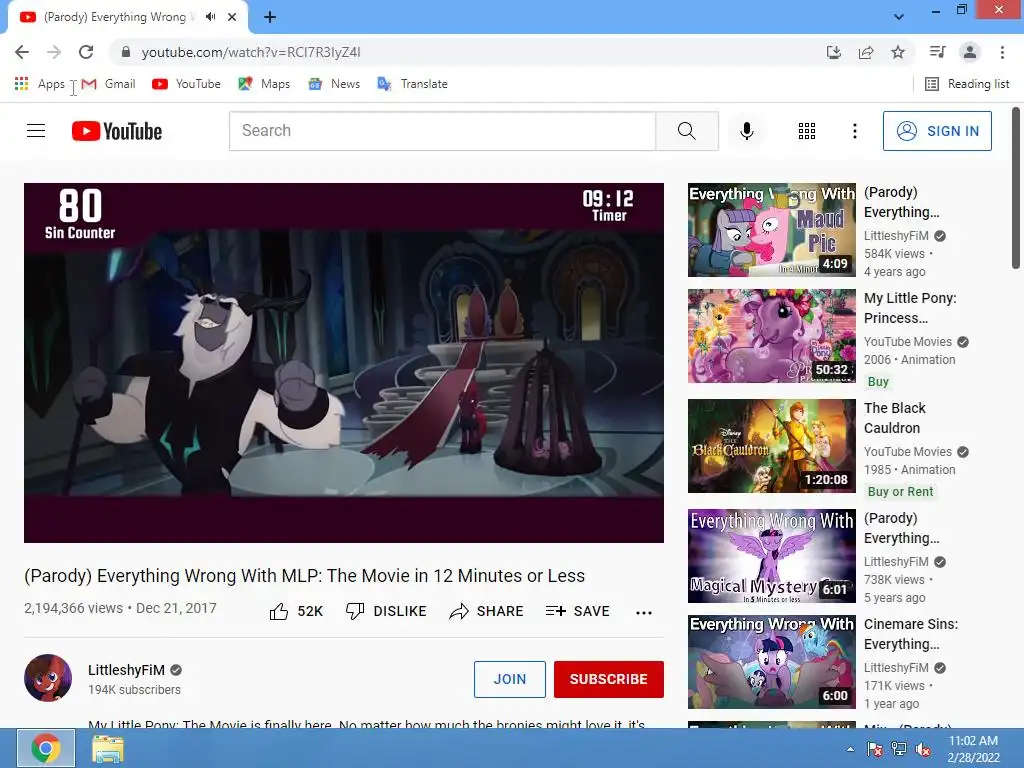View site info via the padlock icon
This screenshot has width=1024, height=768.
(125, 52)
